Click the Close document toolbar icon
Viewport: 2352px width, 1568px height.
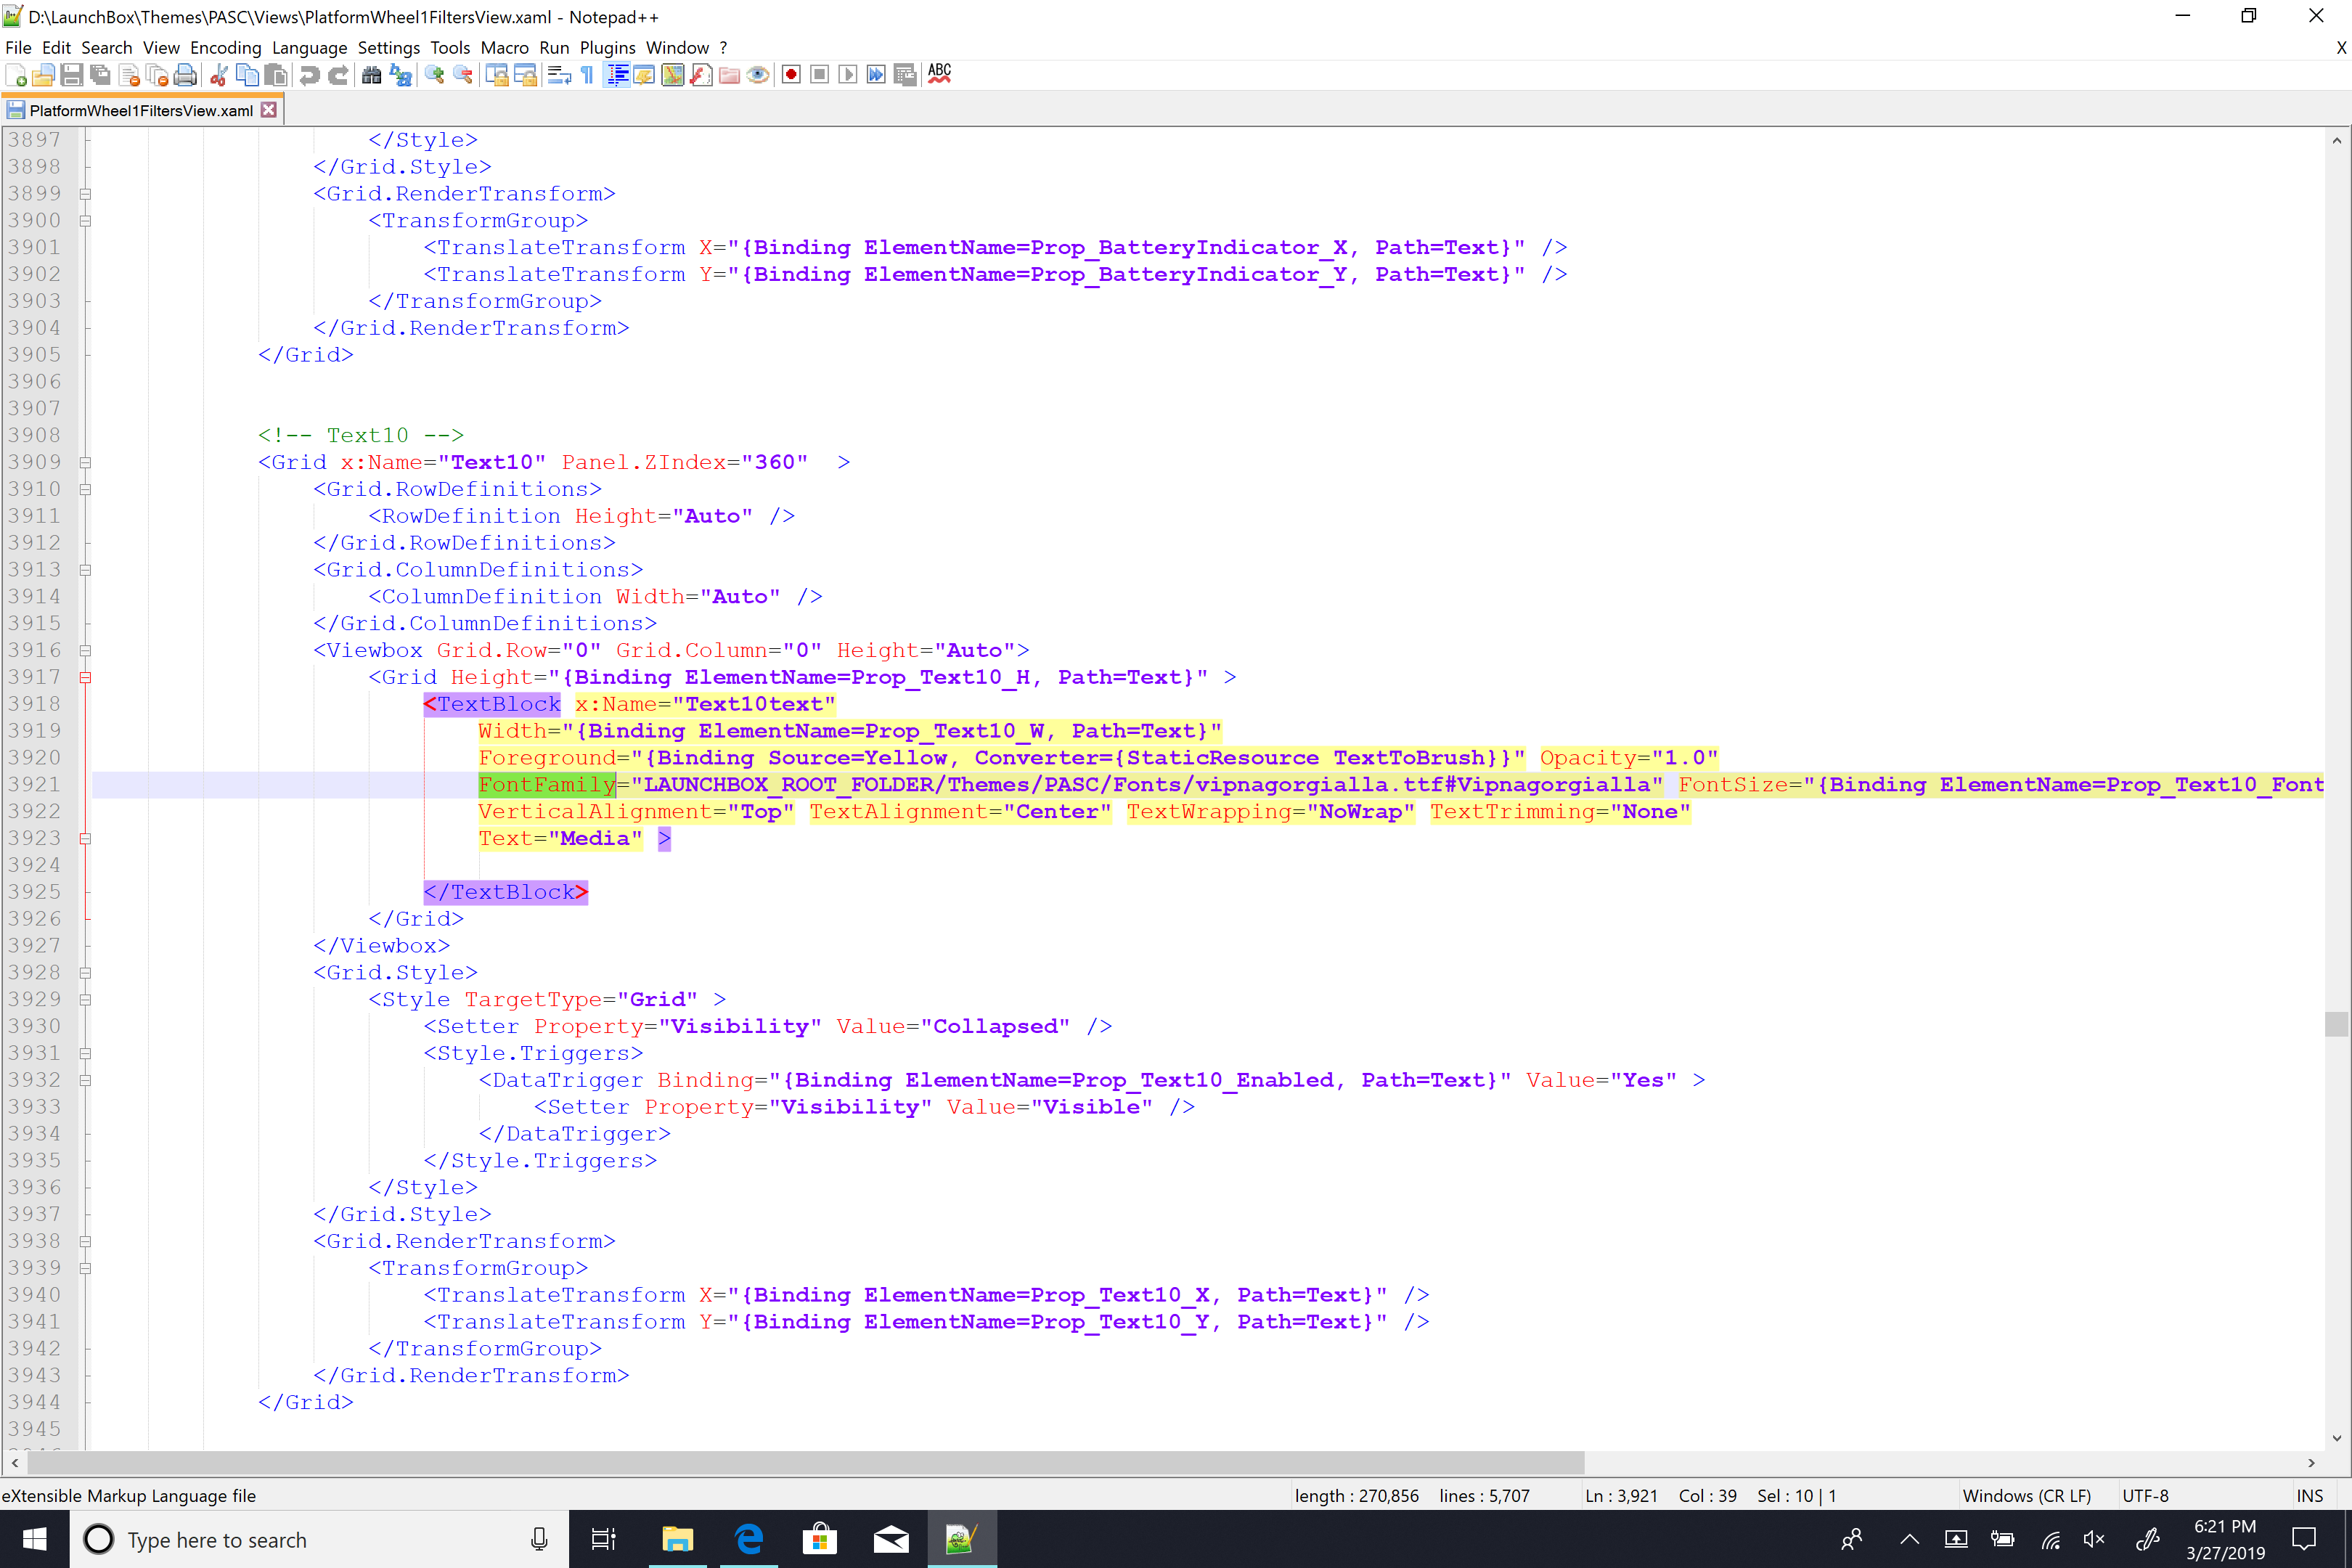[128, 75]
